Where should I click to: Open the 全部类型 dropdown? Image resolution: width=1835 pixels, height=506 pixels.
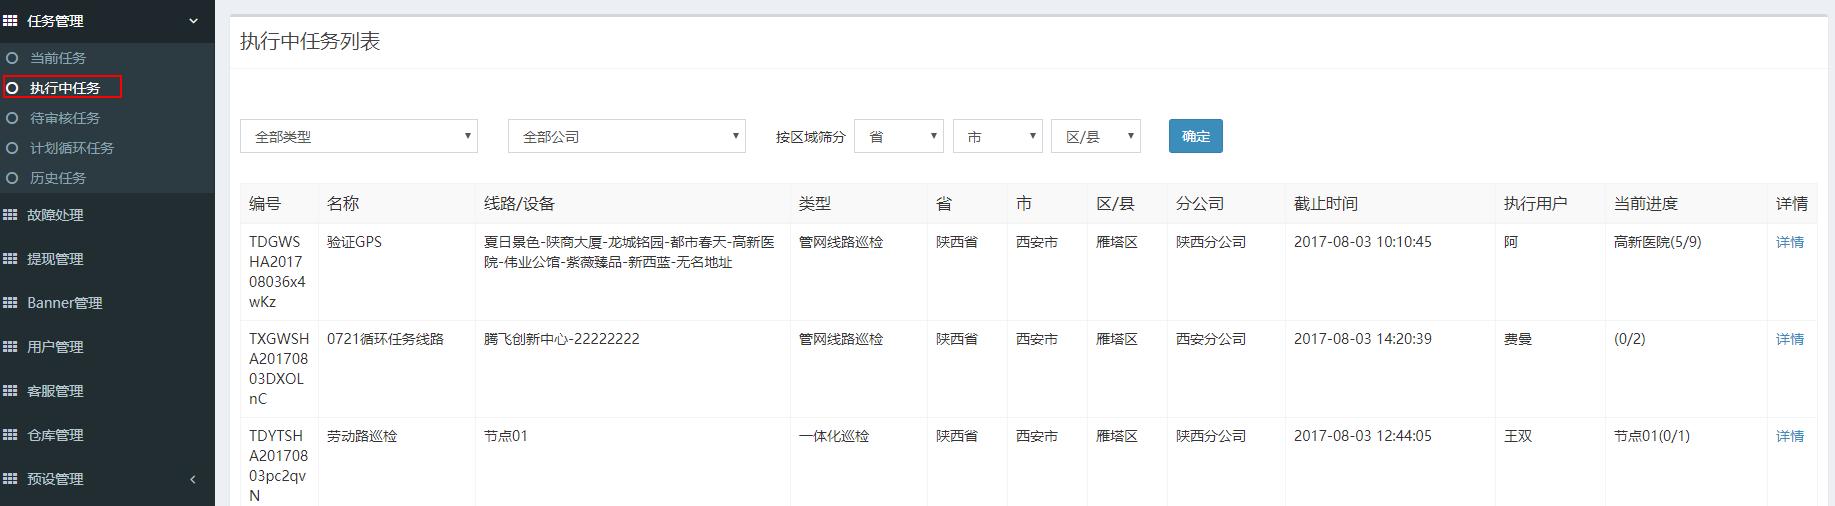[x=359, y=136]
